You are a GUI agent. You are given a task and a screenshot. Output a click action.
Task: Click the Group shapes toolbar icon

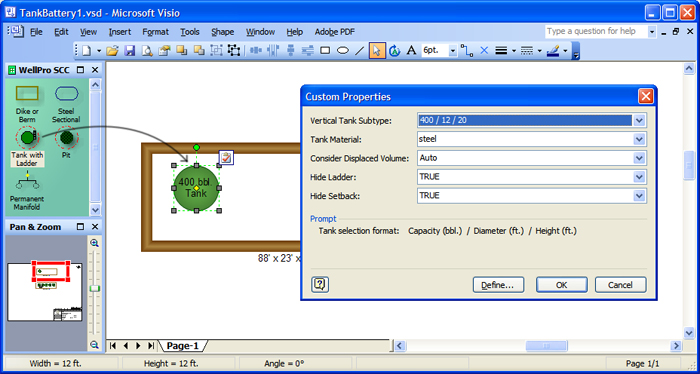tap(216, 51)
